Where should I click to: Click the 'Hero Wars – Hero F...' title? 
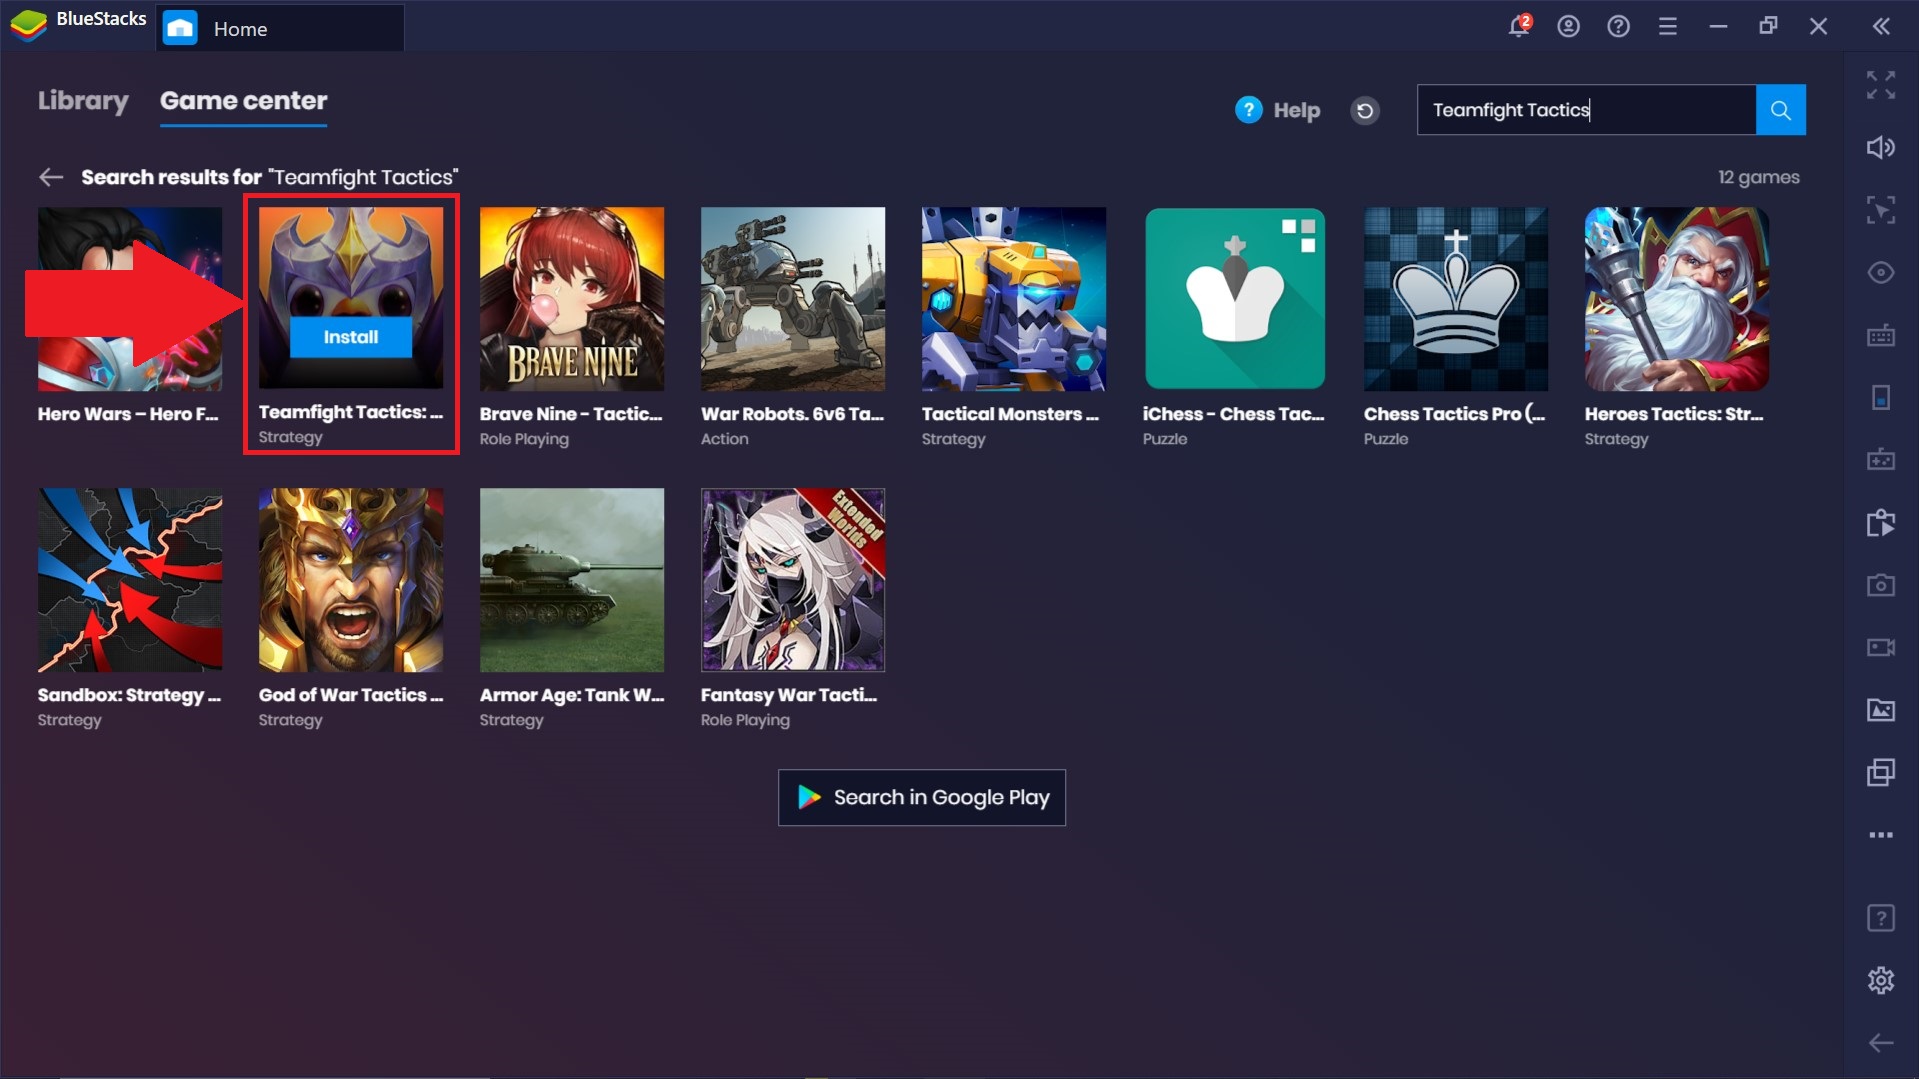pyautogui.click(x=128, y=414)
